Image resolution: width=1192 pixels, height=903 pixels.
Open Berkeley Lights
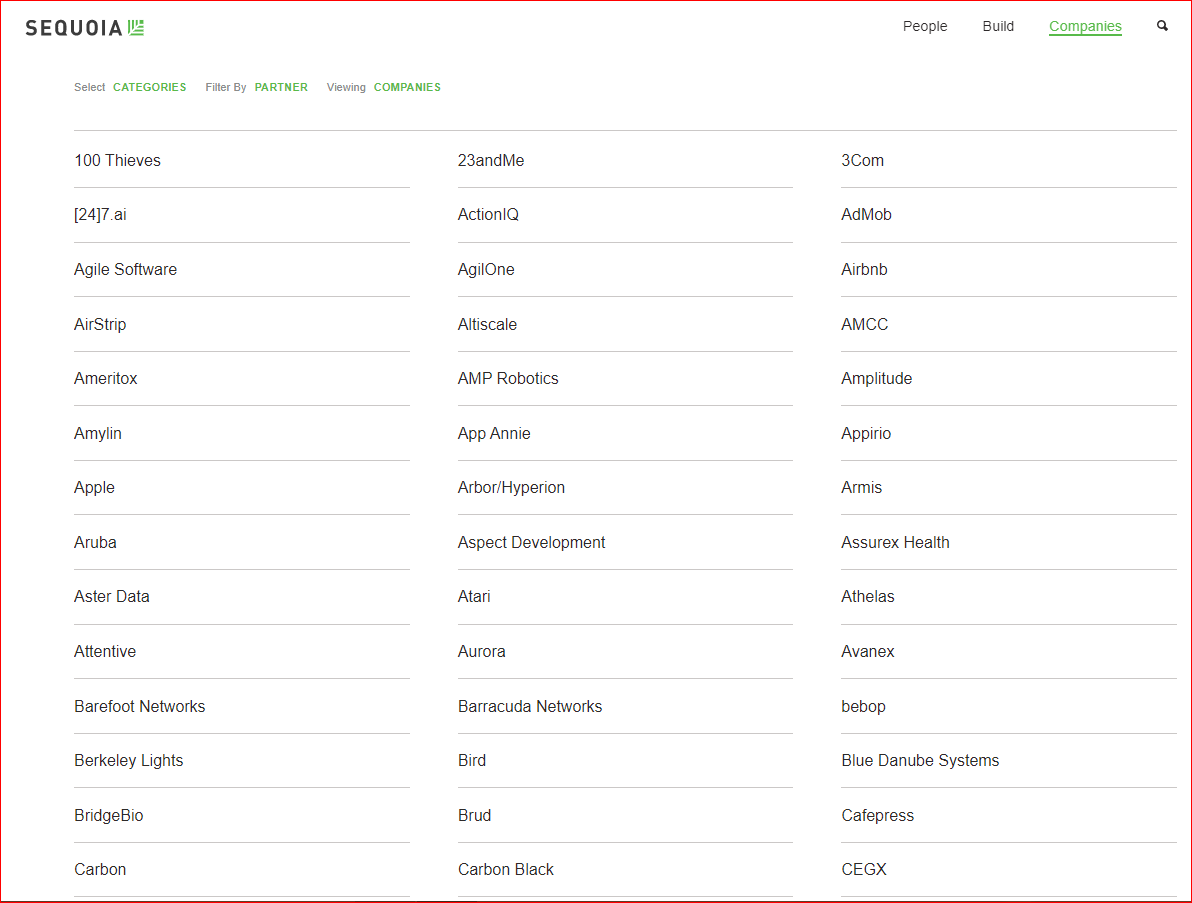point(128,760)
